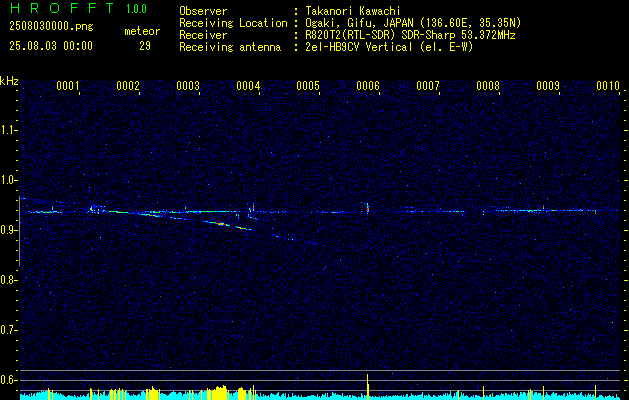The height and width of the screenshot is (400, 629).
Task: Click the location Ogaki, Gifu, JAPAN
Action: coord(357,23)
